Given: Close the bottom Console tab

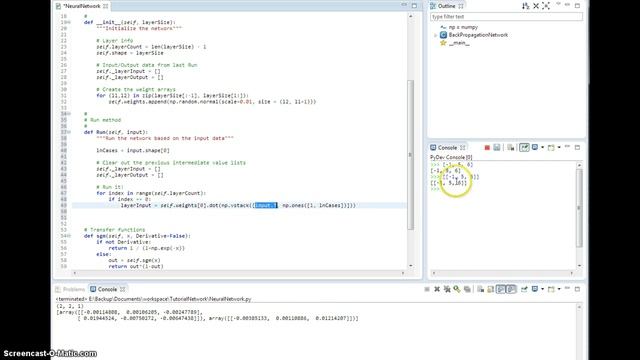Looking at the screenshot, I should pyautogui.click(x=122, y=289).
